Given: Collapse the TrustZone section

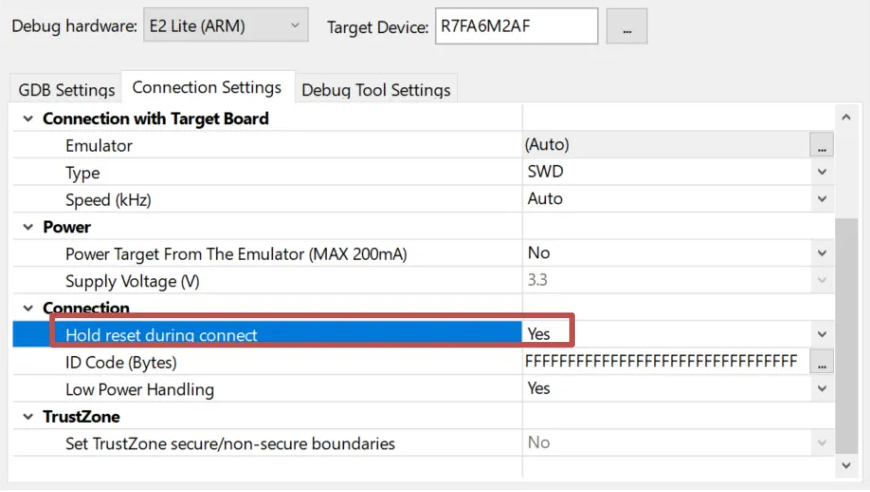Looking at the screenshot, I should tap(28, 417).
